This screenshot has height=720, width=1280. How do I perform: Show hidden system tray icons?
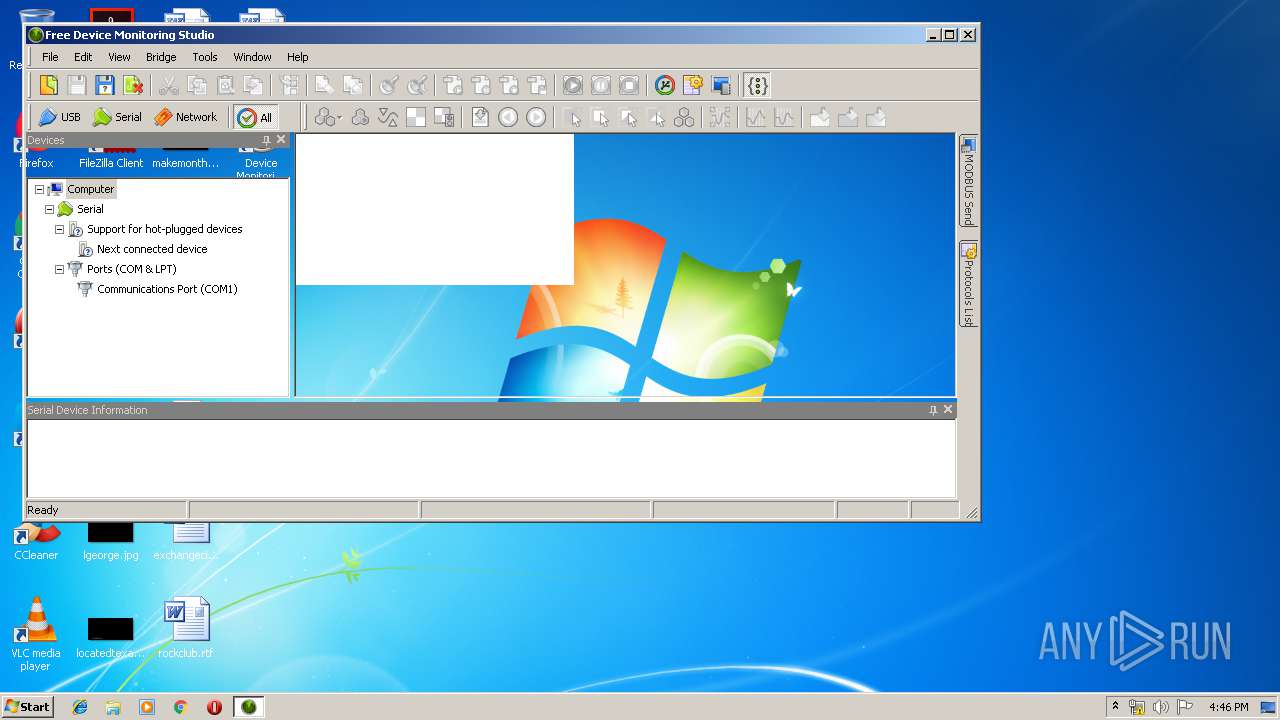point(1115,706)
